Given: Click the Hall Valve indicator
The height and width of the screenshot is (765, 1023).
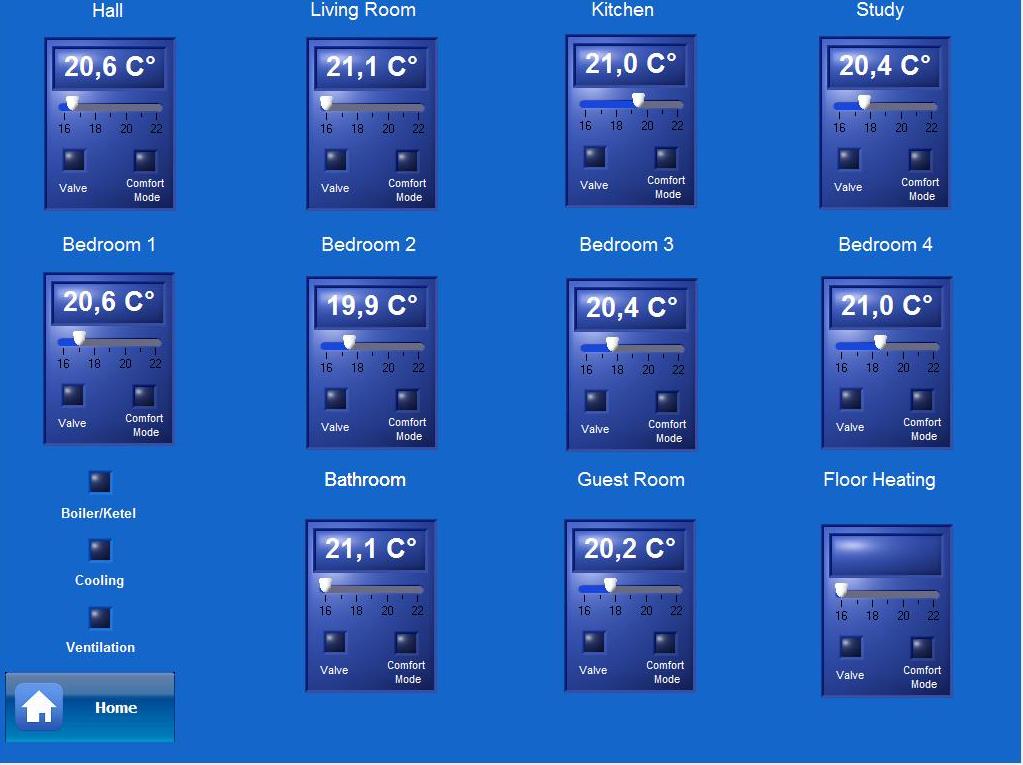Looking at the screenshot, I should [x=74, y=160].
